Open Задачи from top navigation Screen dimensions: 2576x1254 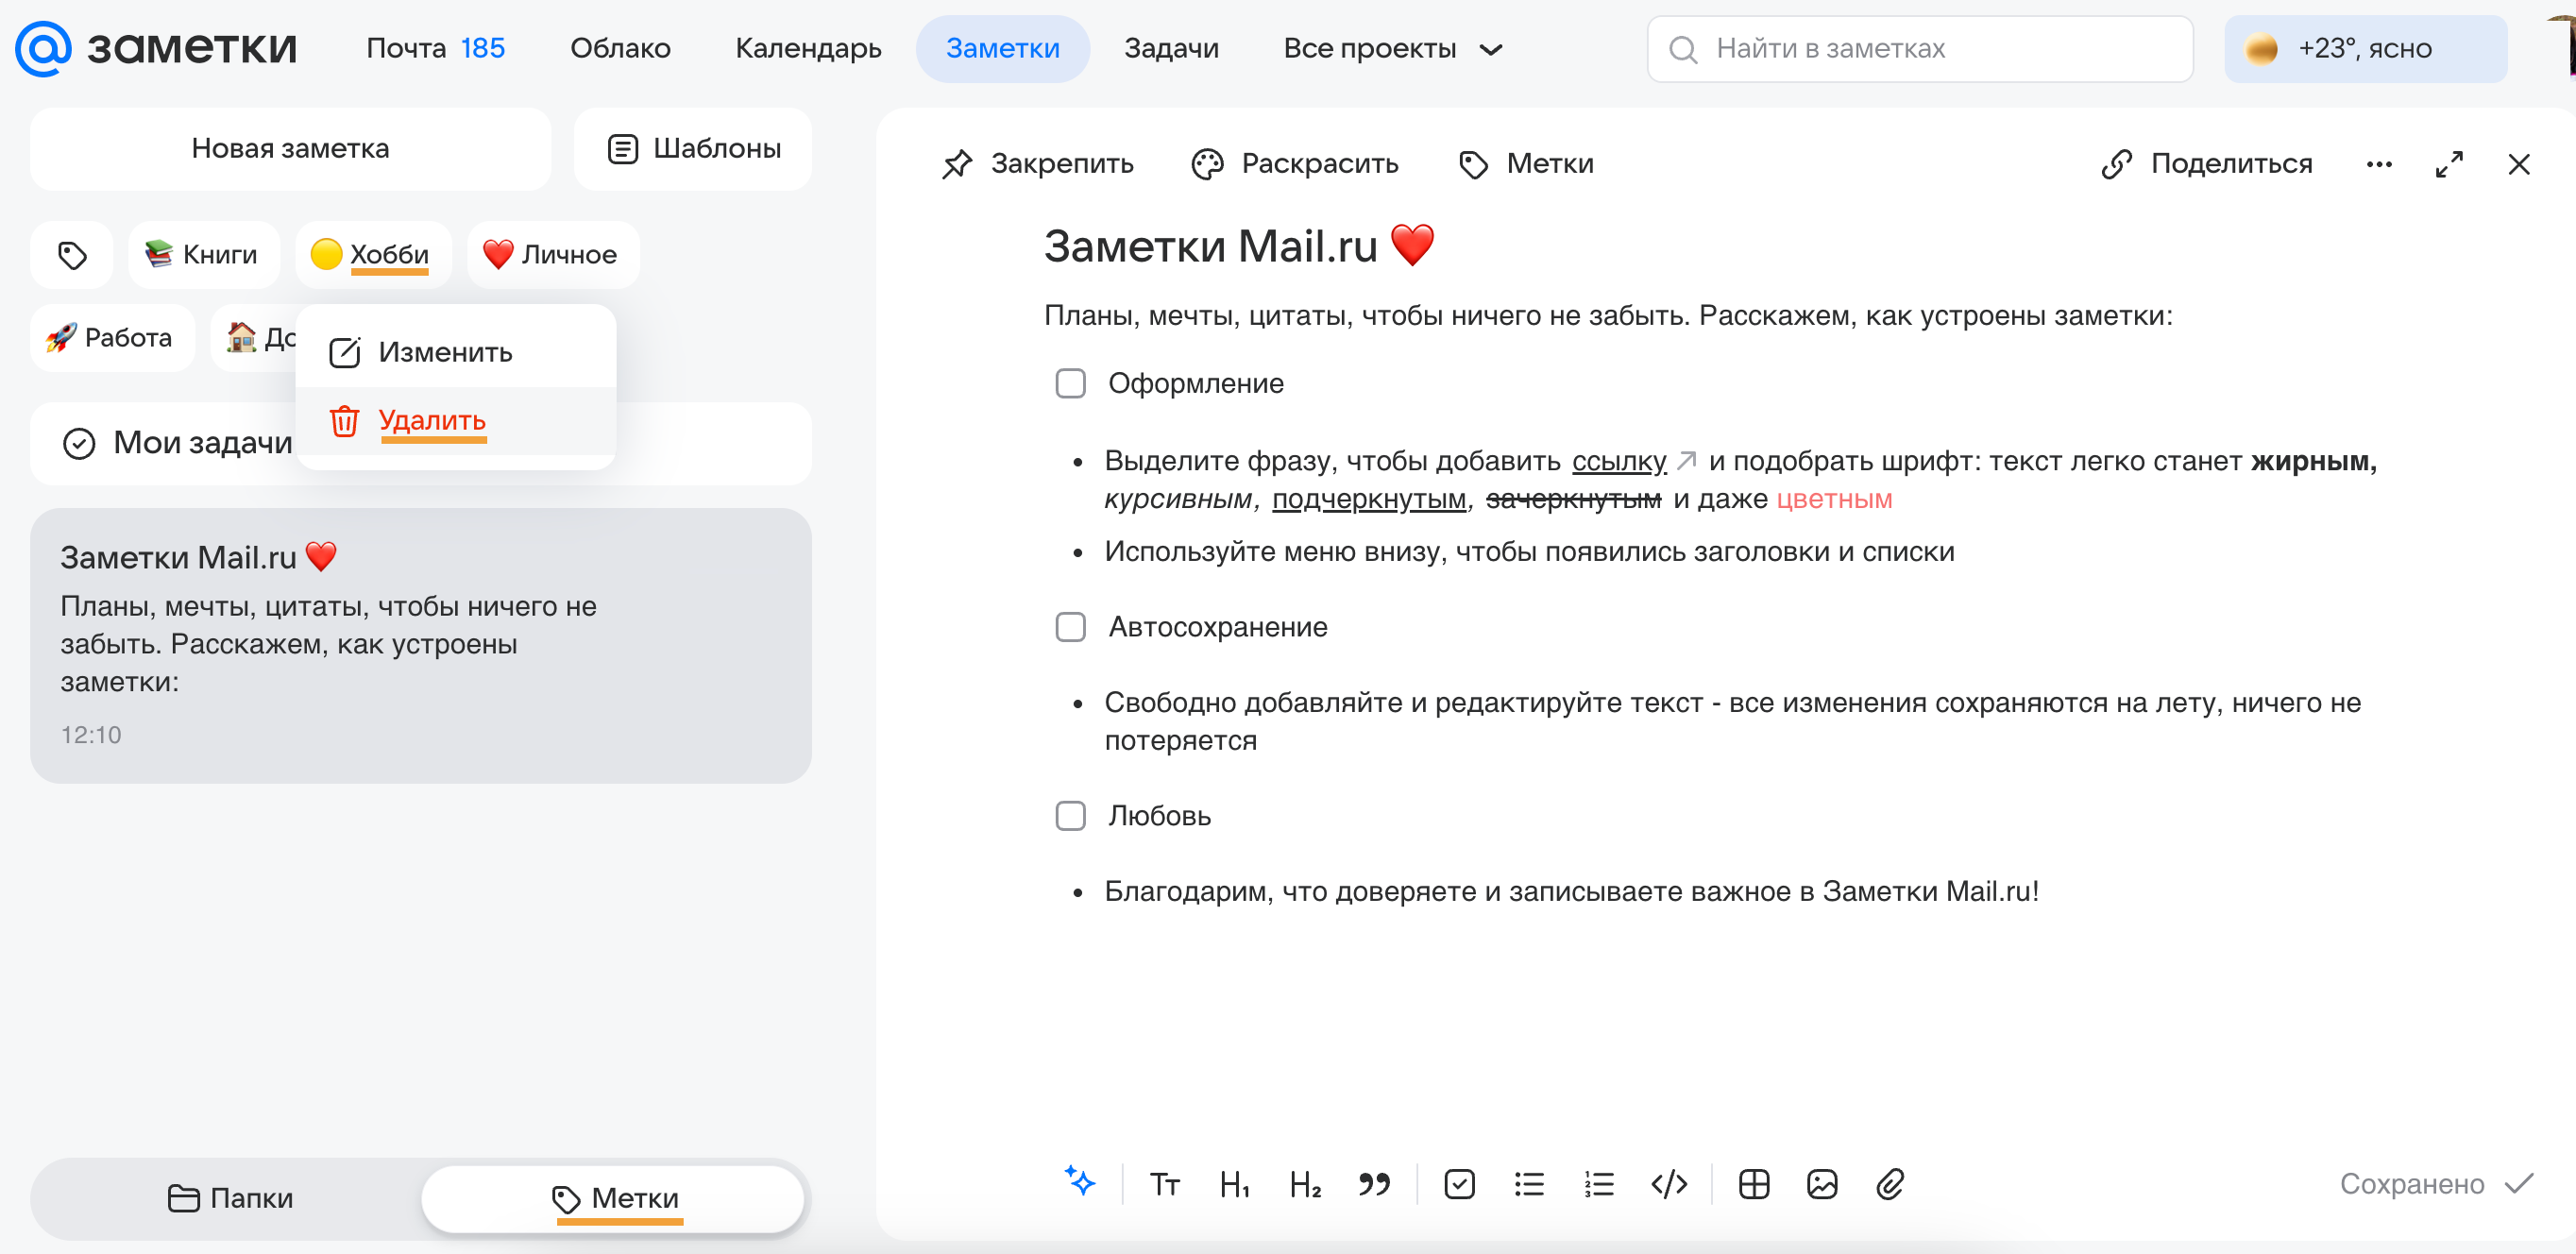[x=1171, y=48]
